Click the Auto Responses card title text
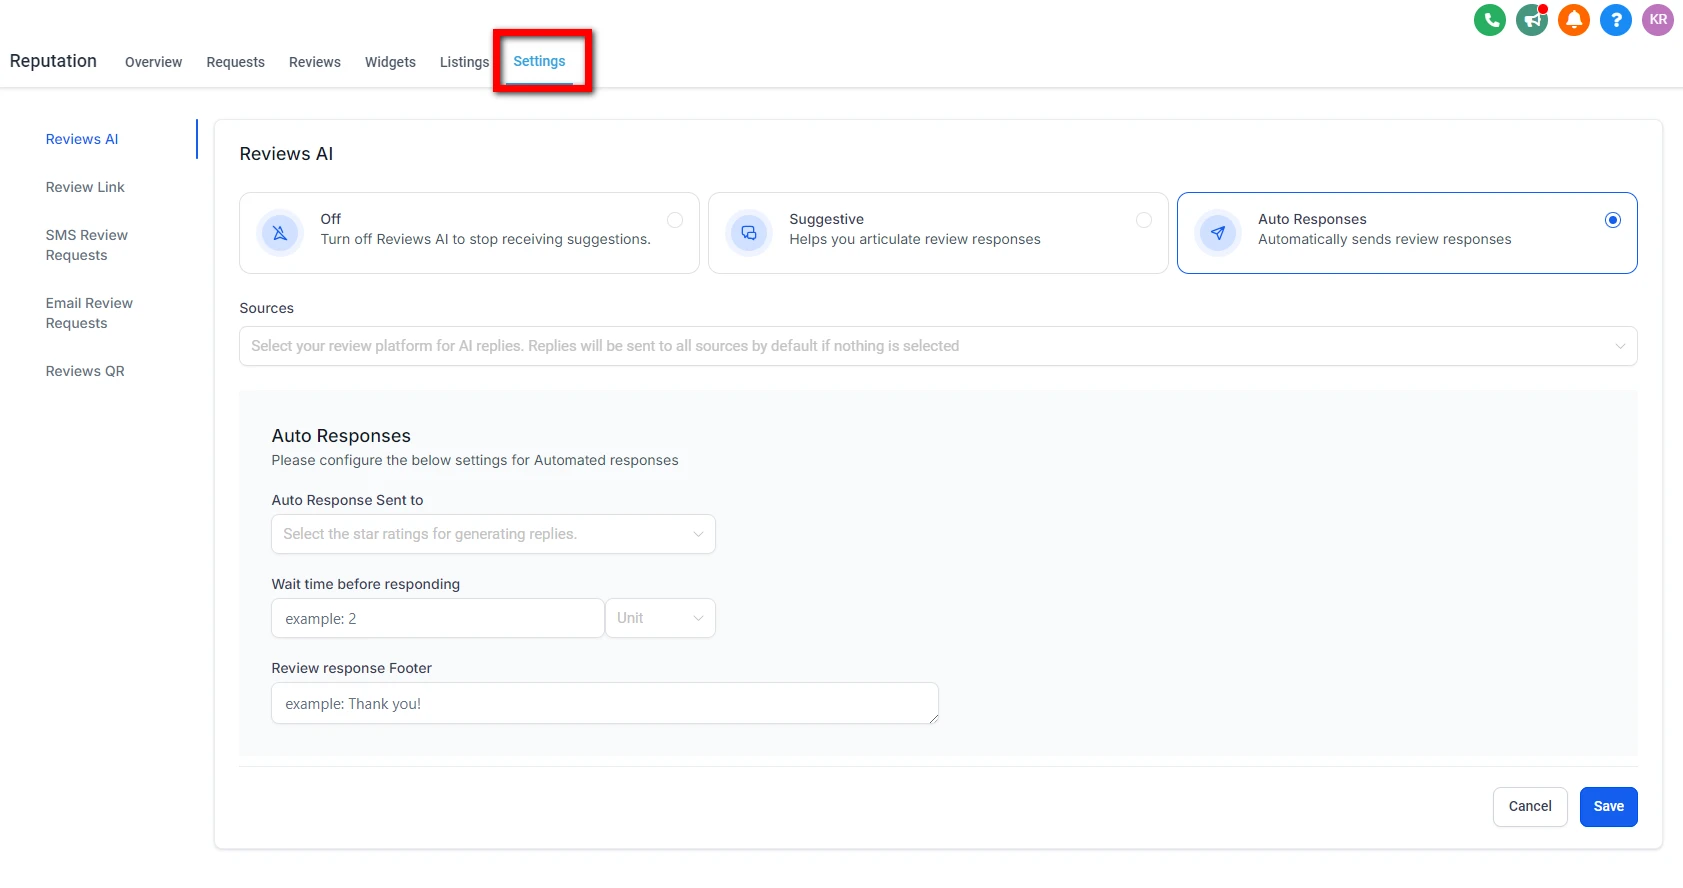Viewport: 1683px width, 888px height. 1312,219
